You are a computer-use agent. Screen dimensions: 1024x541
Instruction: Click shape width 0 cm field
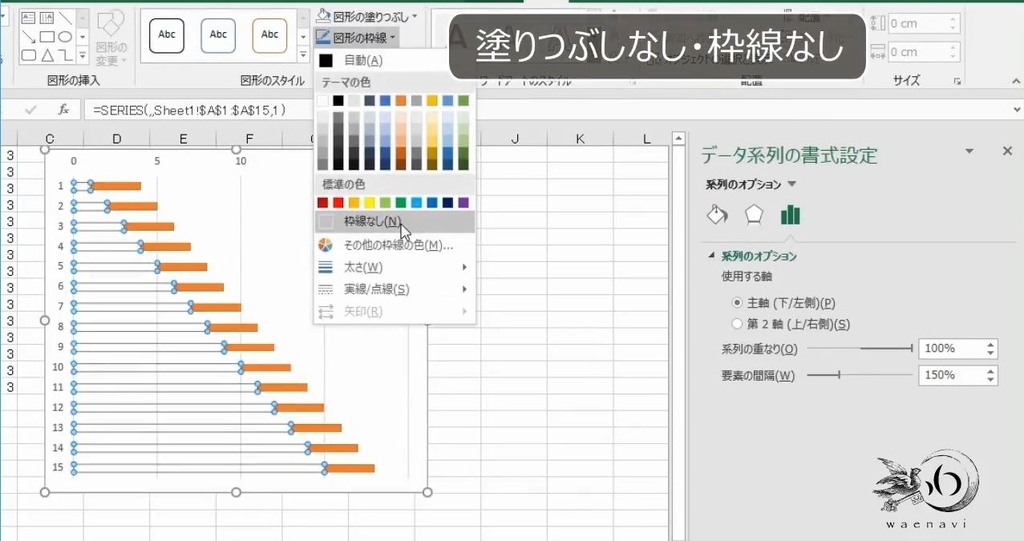point(918,52)
